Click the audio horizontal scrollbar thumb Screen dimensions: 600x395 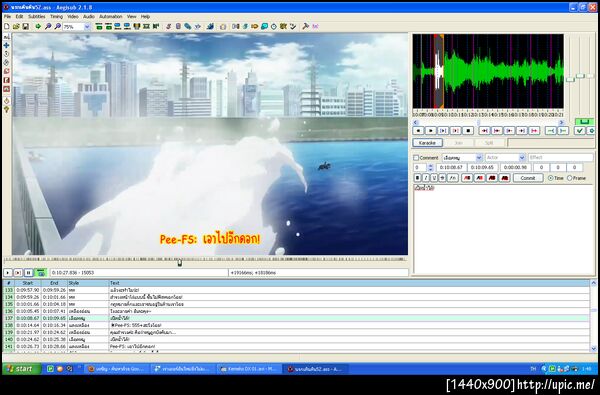(x=478, y=122)
